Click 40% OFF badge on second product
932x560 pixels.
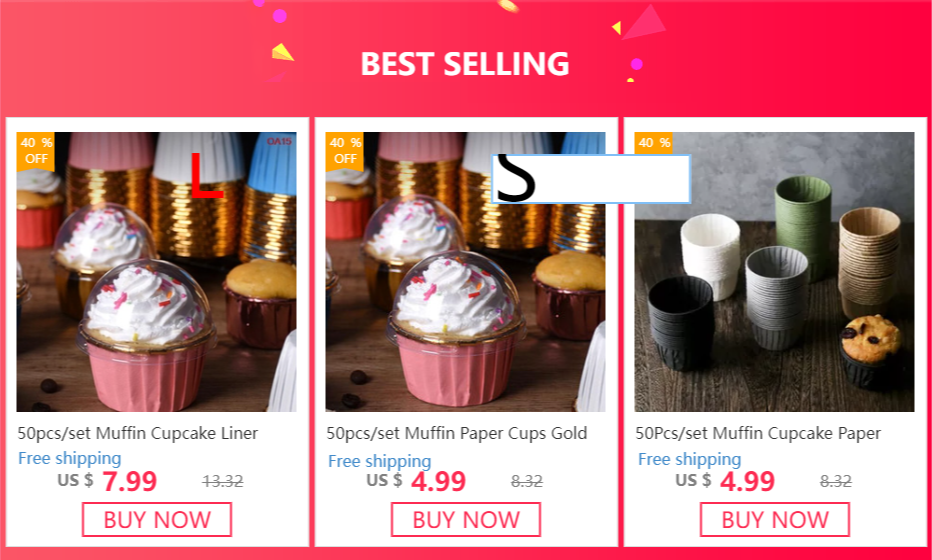tap(345, 150)
